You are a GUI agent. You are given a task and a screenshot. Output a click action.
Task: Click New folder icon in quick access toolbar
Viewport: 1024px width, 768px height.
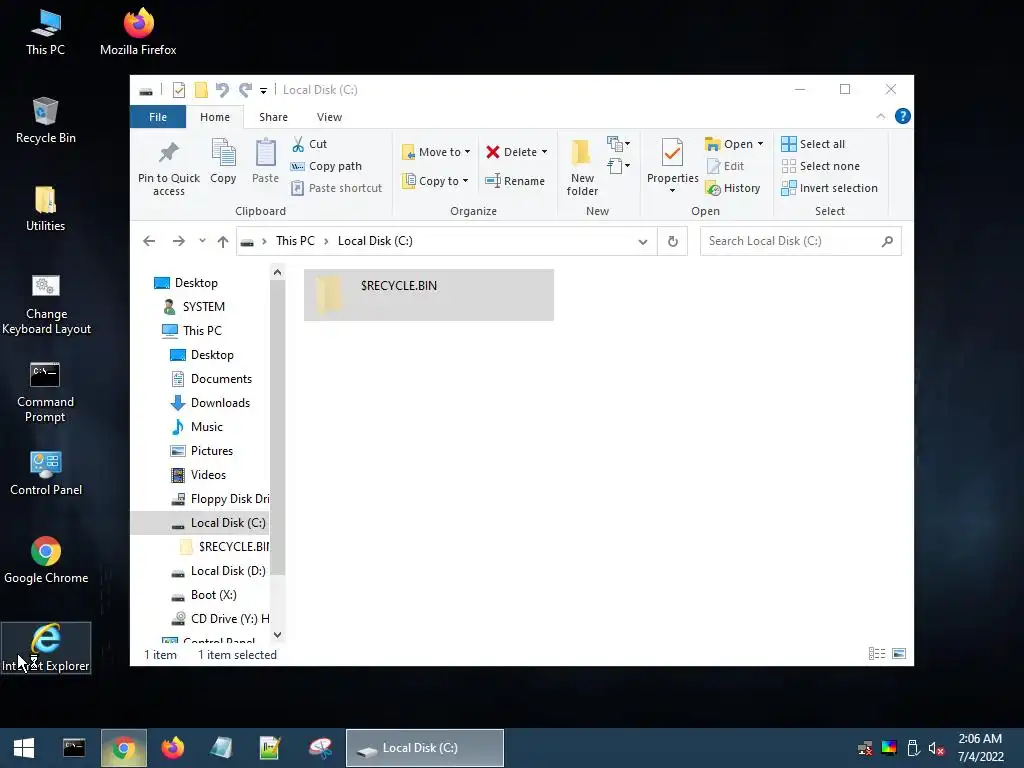coord(201,90)
